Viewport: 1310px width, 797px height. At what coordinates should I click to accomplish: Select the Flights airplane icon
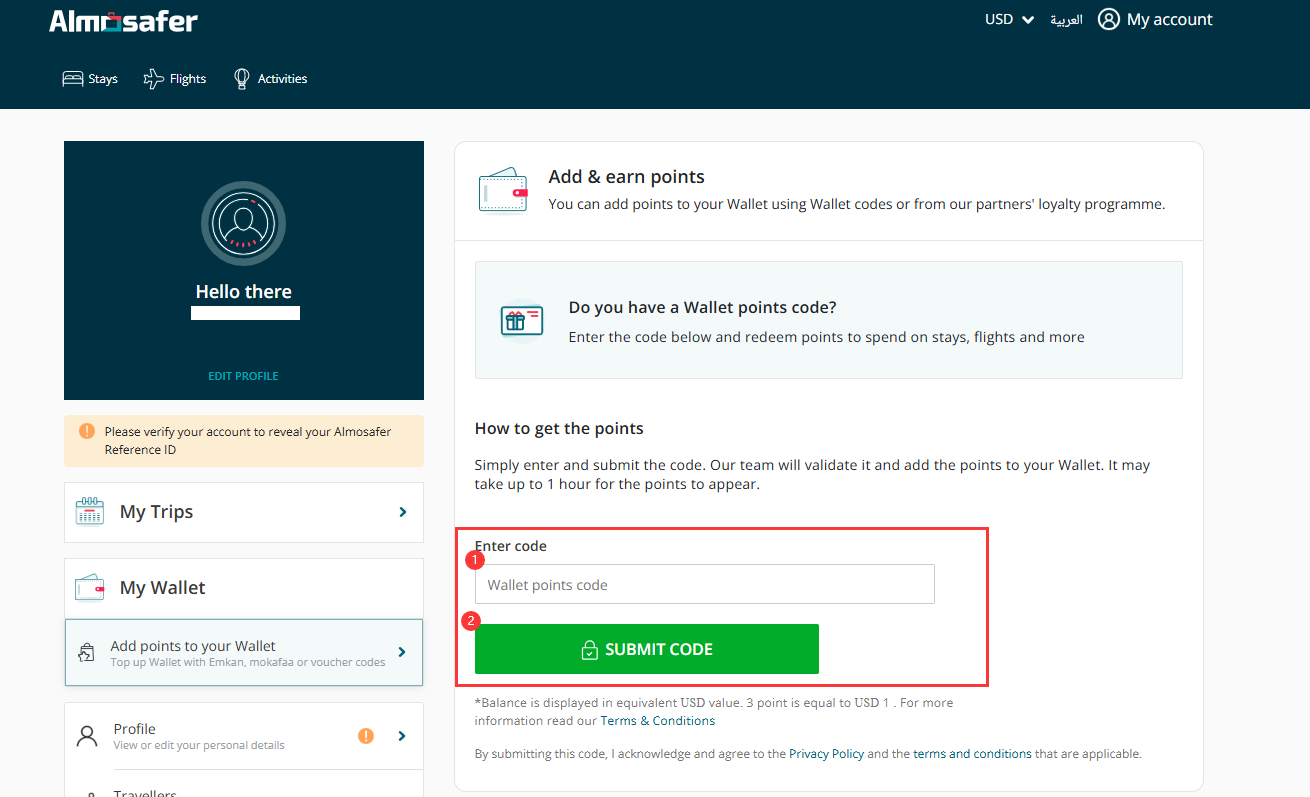tap(153, 79)
